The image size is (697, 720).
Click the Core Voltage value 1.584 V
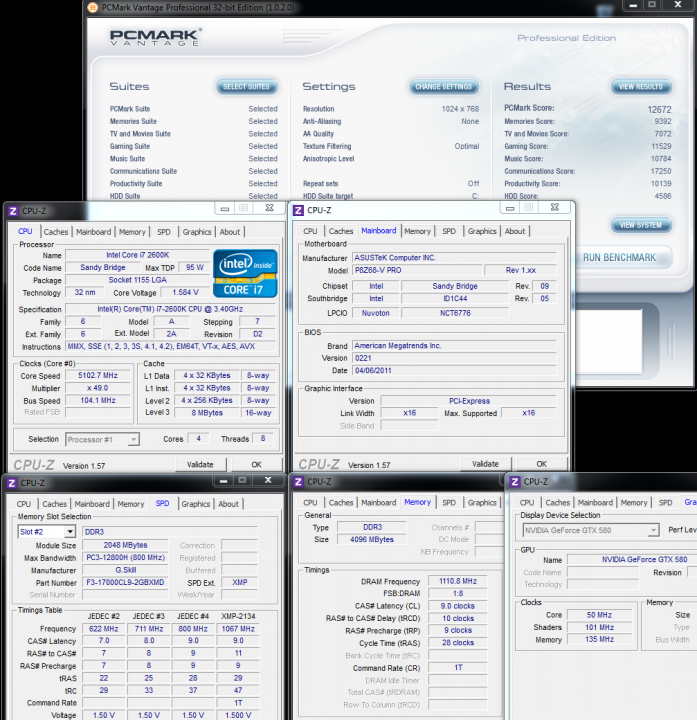(x=185, y=292)
